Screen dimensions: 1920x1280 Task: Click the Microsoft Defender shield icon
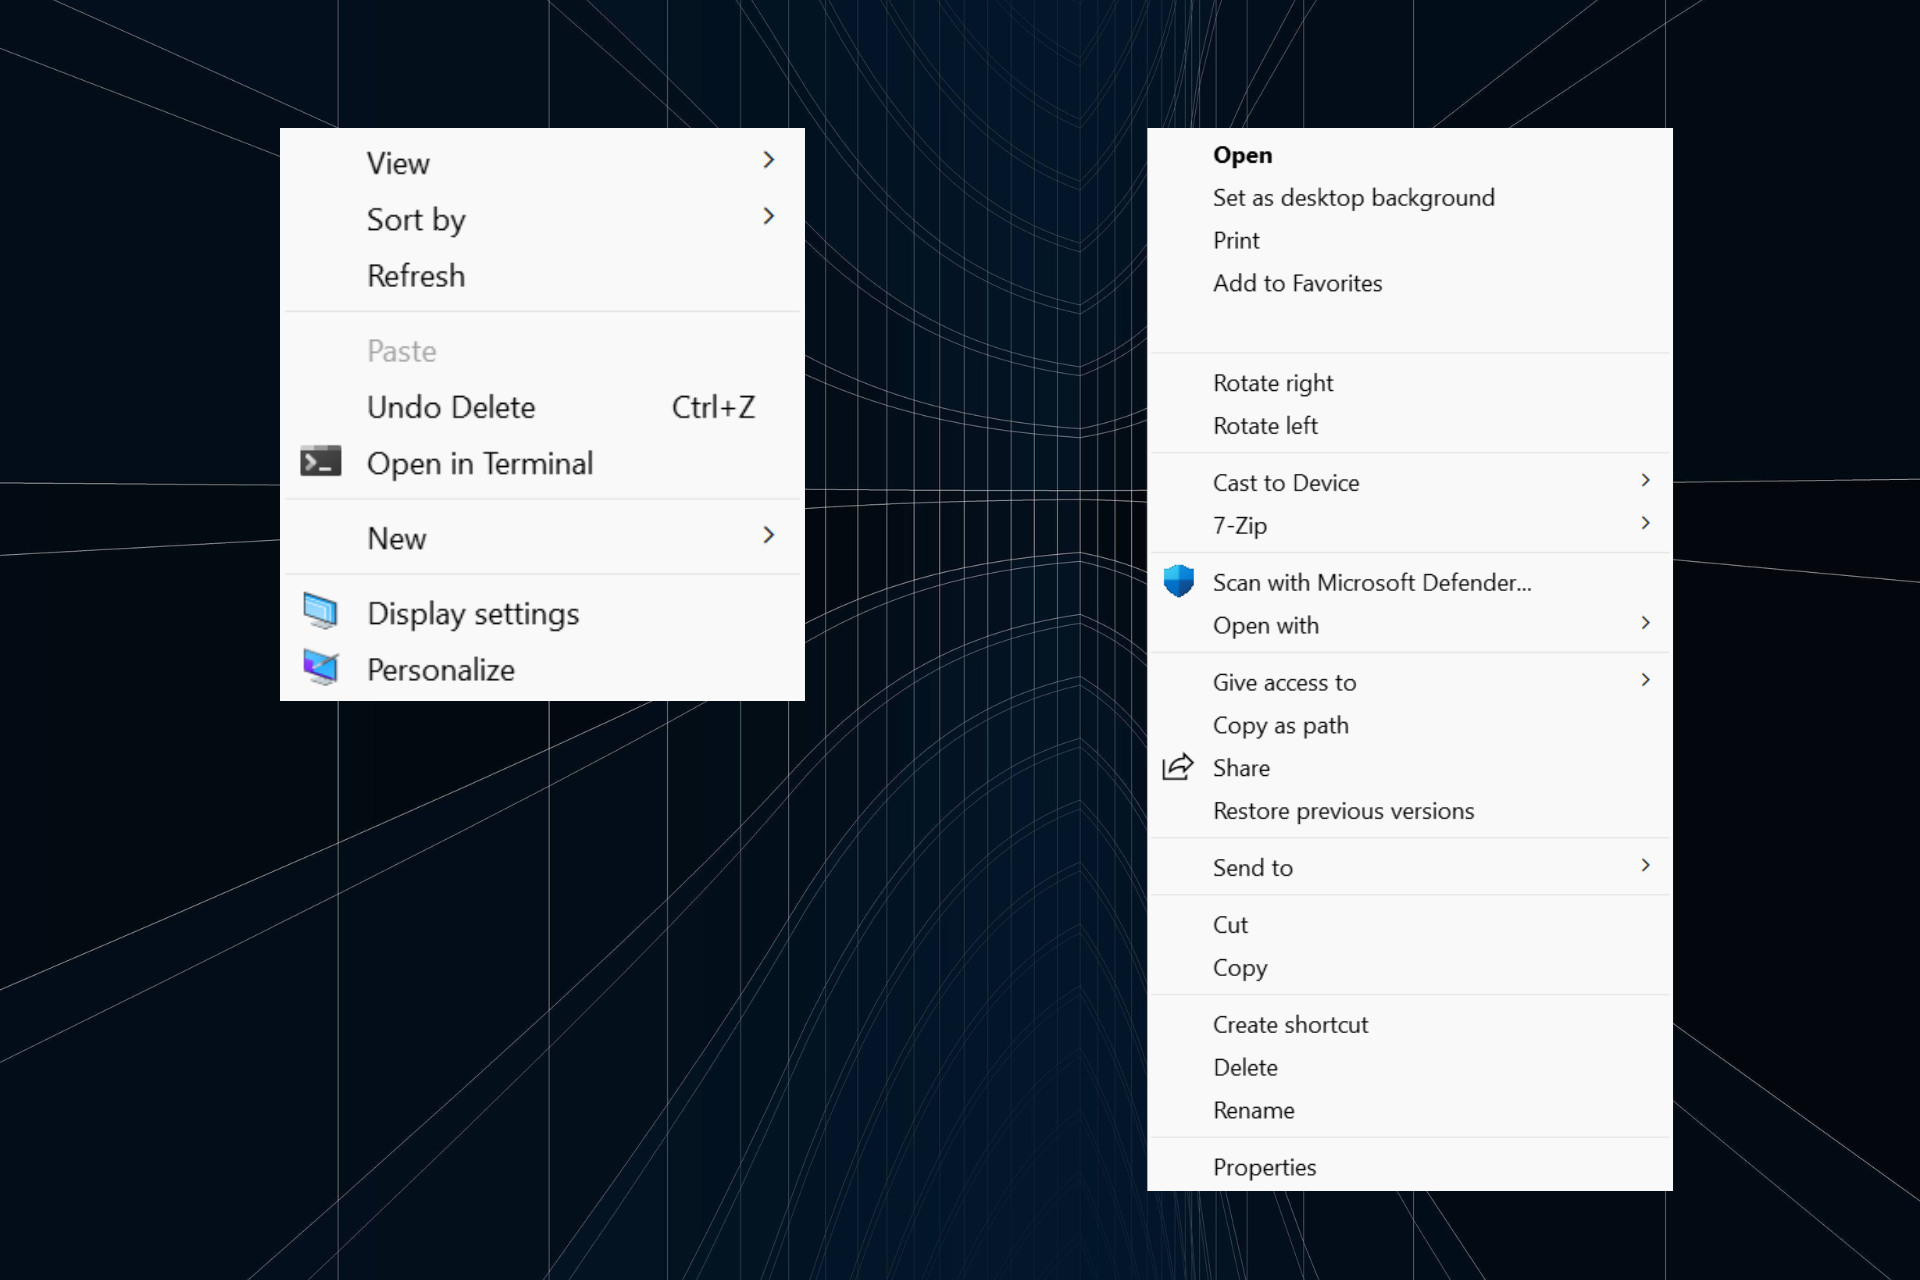click(x=1179, y=581)
